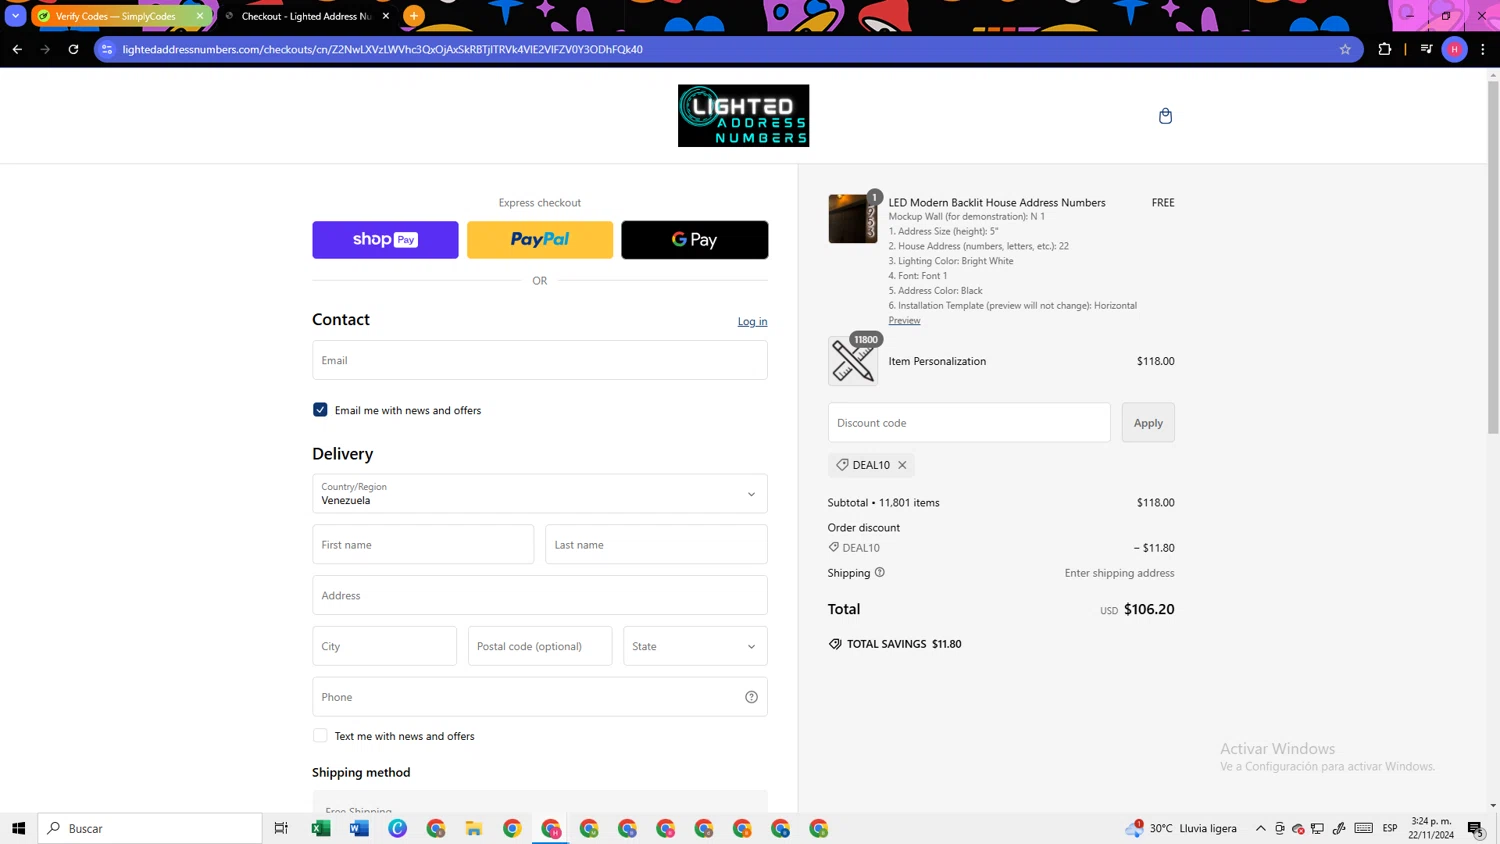Open Excel from the taskbar
Viewport: 1500px width, 844px height.
tap(321, 828)
